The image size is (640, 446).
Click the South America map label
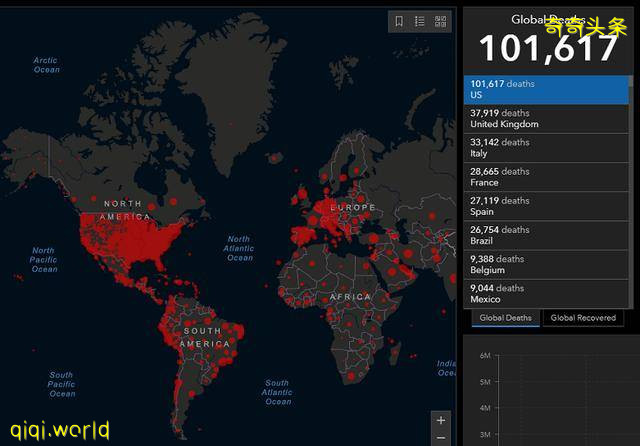[201, 337]
